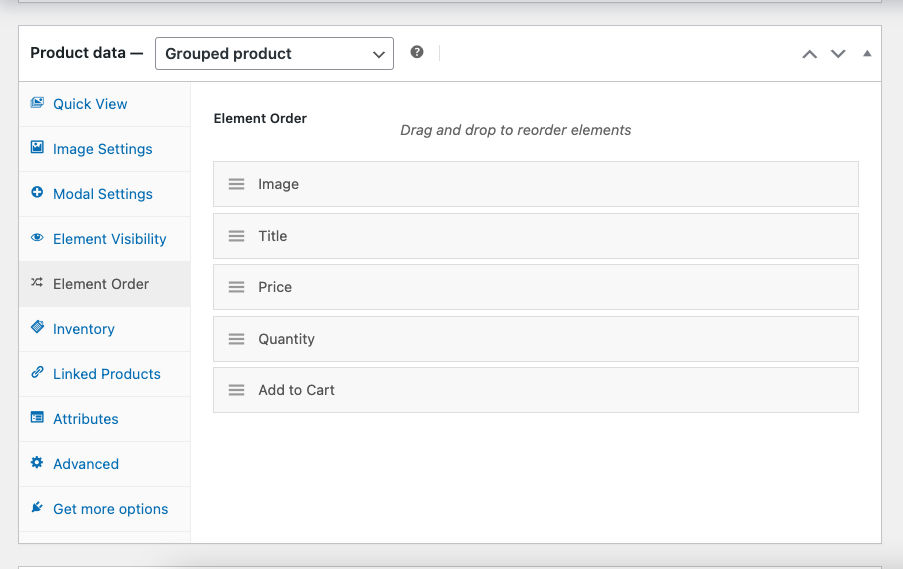Click the help question mark icon
This screenshot has height=569, width=903.
[x=417, y=53]
